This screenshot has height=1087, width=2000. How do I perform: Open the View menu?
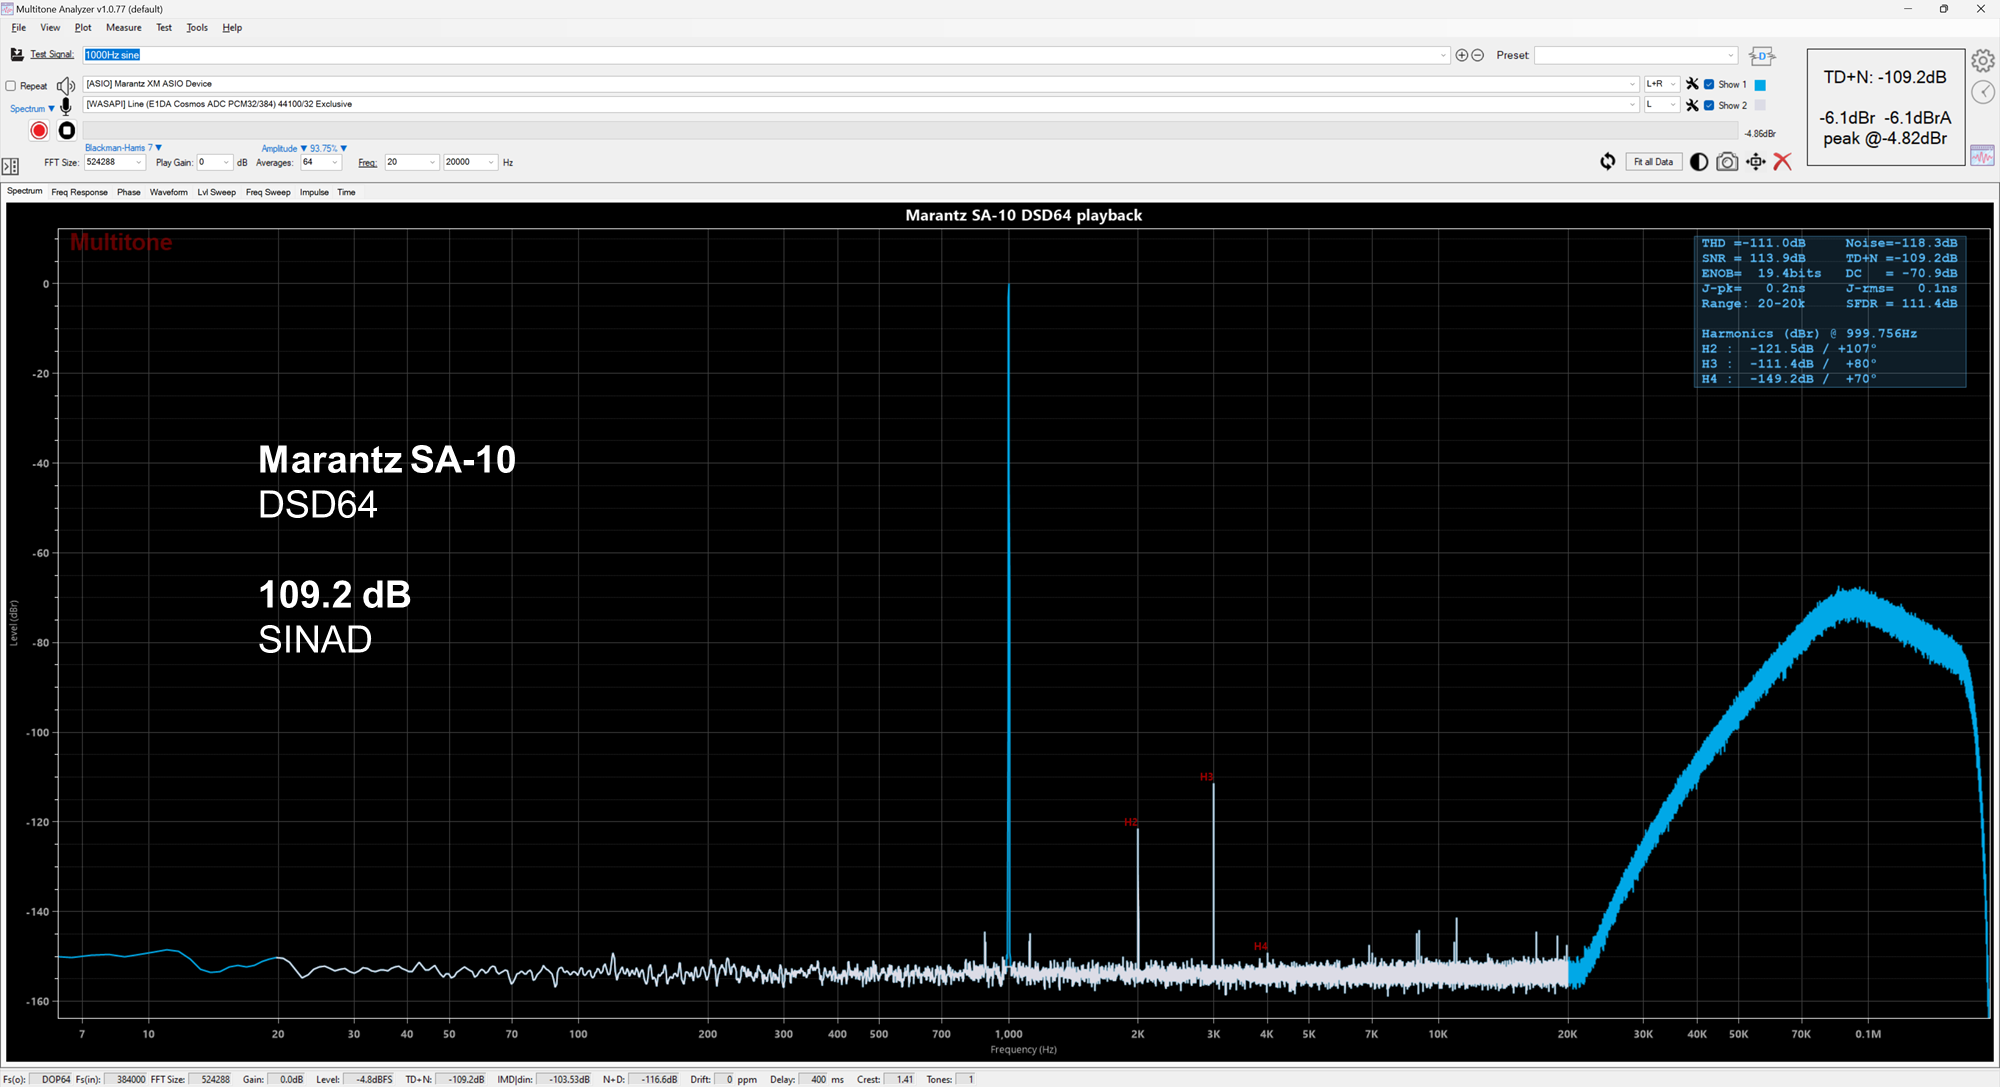click(x=50, y=28)
